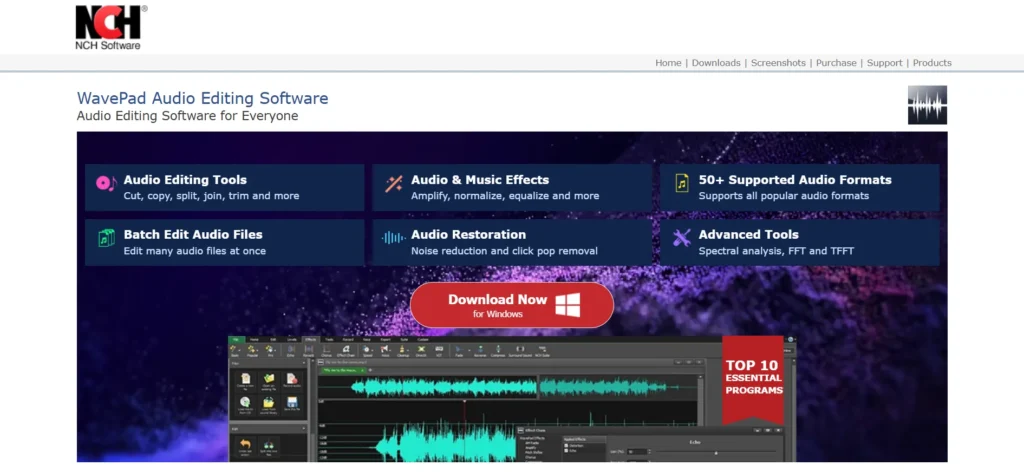This screenshot has height=472, width=1024.
Task: Open the Purchase navigation link
Action: (836, 63)
